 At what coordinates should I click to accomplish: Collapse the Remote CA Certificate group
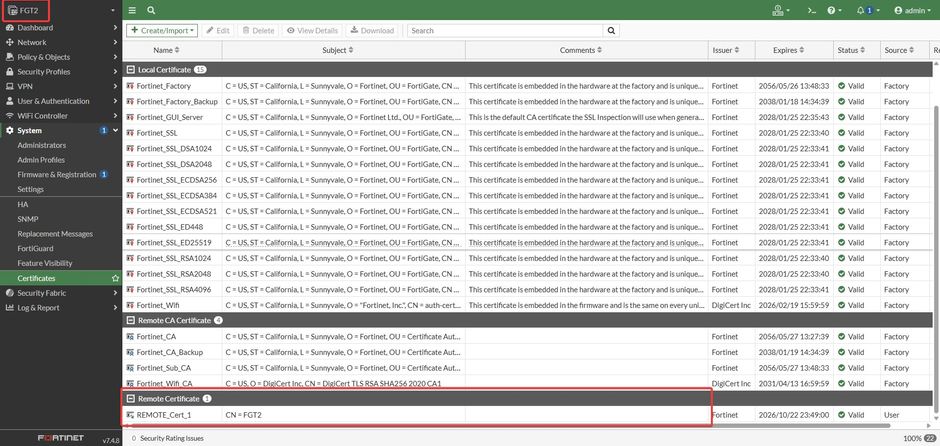click(131, 321)
